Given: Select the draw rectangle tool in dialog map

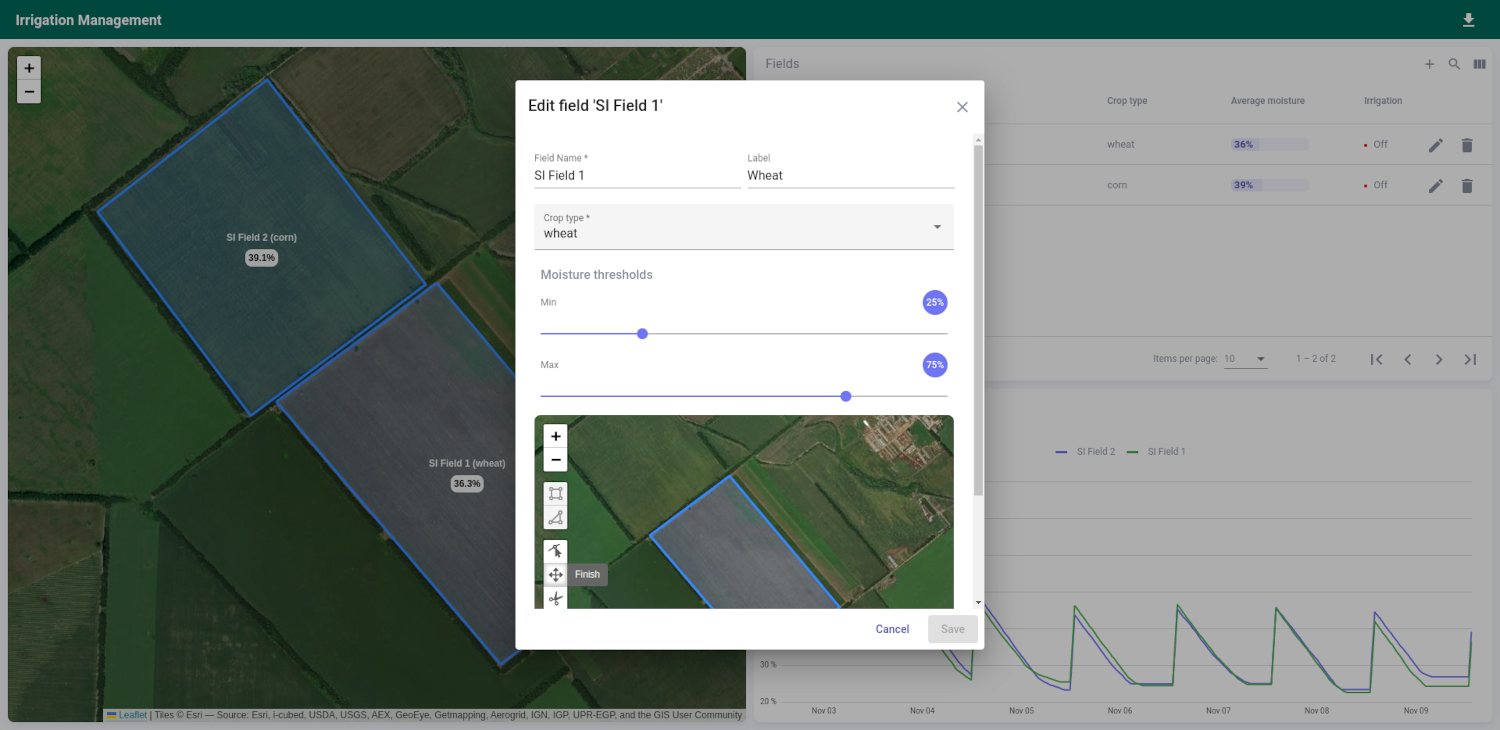Looking at the screenshot, I should pyautogui.click(x=556, y=493).
